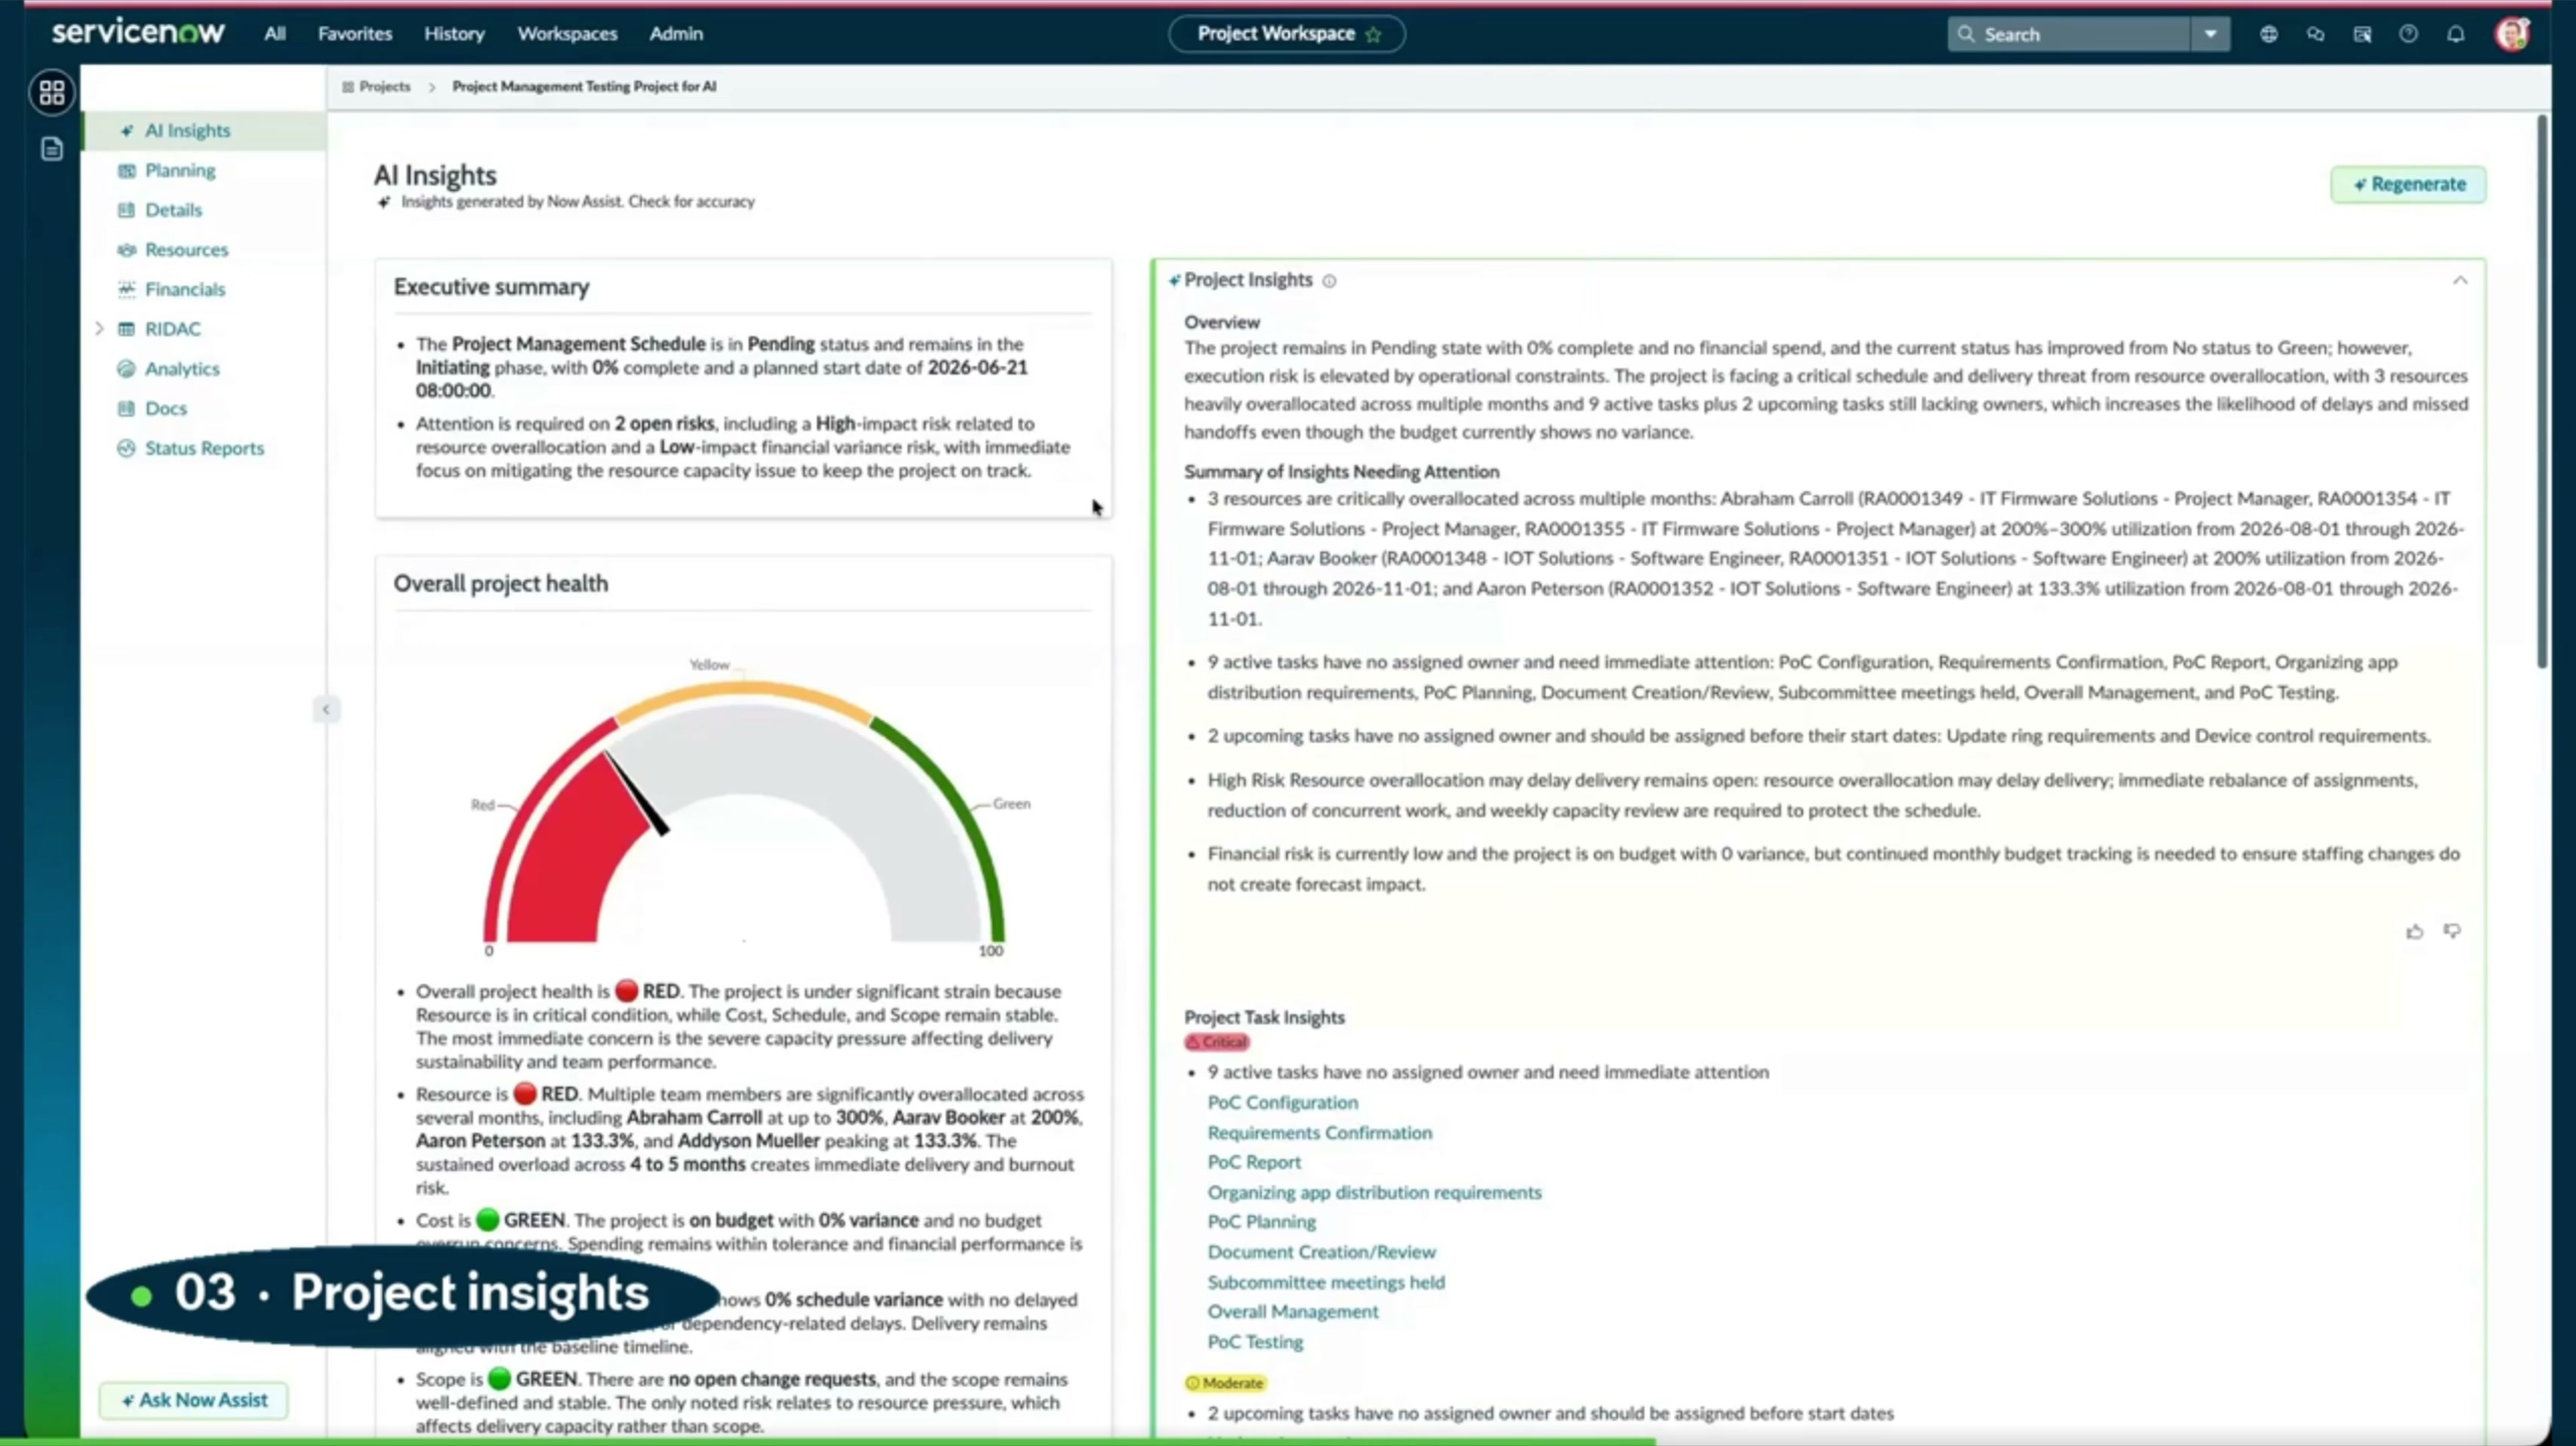Click Ask Now Assist button
The image size is (2576, 1446).
pyautogui.click(x=193, y=1400)
